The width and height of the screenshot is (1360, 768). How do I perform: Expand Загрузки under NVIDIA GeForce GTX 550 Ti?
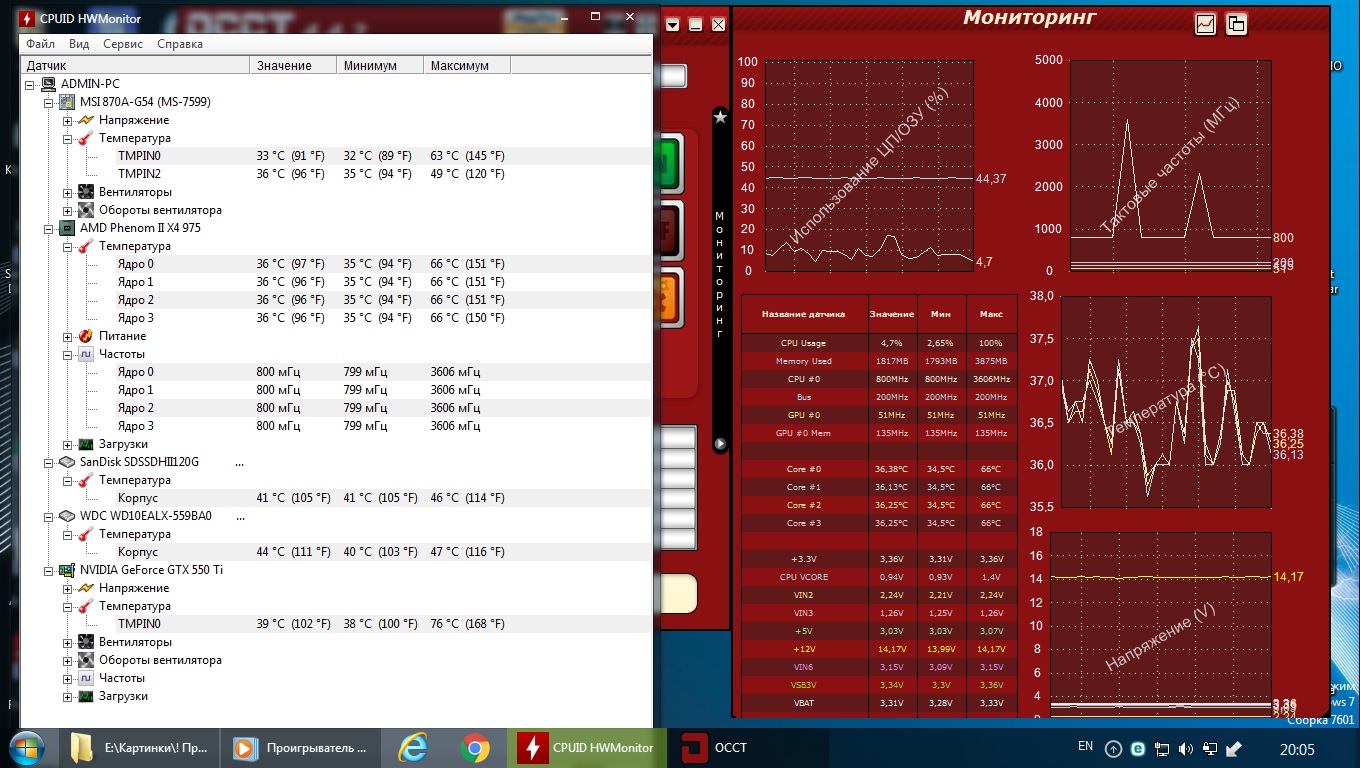[x=68, y=696]
